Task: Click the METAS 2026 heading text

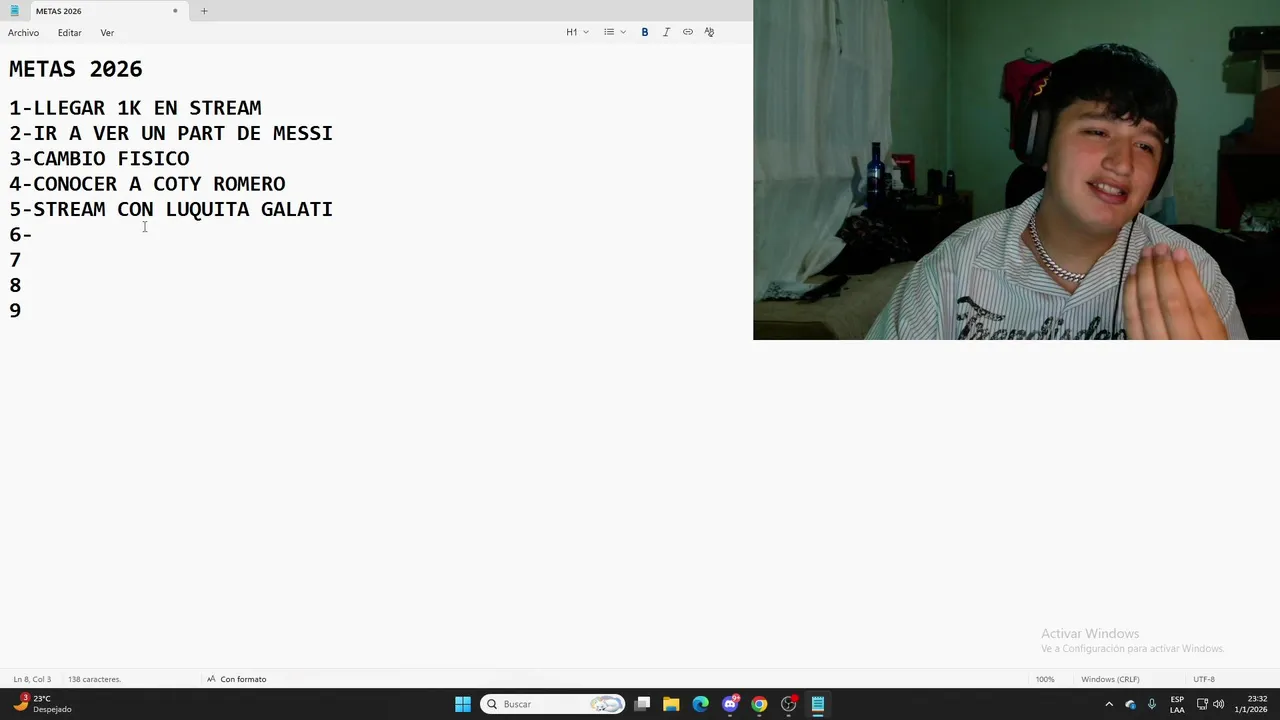Action: tap(76, 69)
